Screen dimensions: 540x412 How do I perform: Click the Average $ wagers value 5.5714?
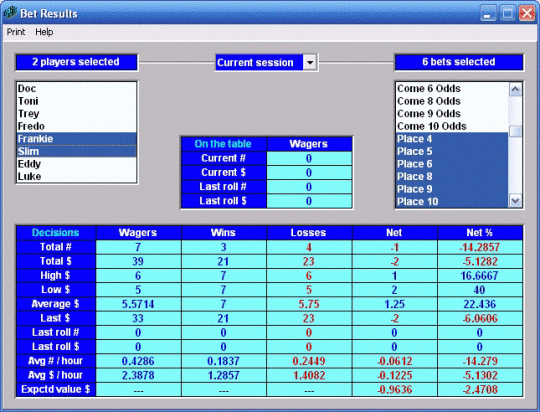click(x=138, y=304)
